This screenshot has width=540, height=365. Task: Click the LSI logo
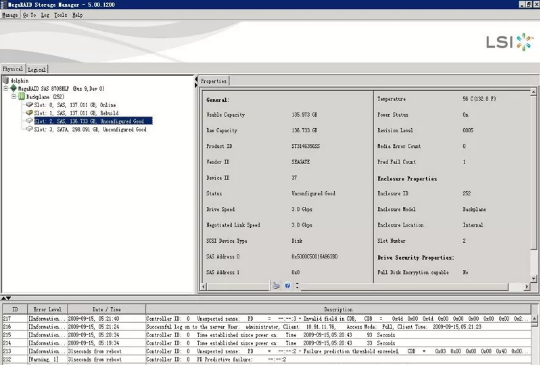tap(510, 42)
